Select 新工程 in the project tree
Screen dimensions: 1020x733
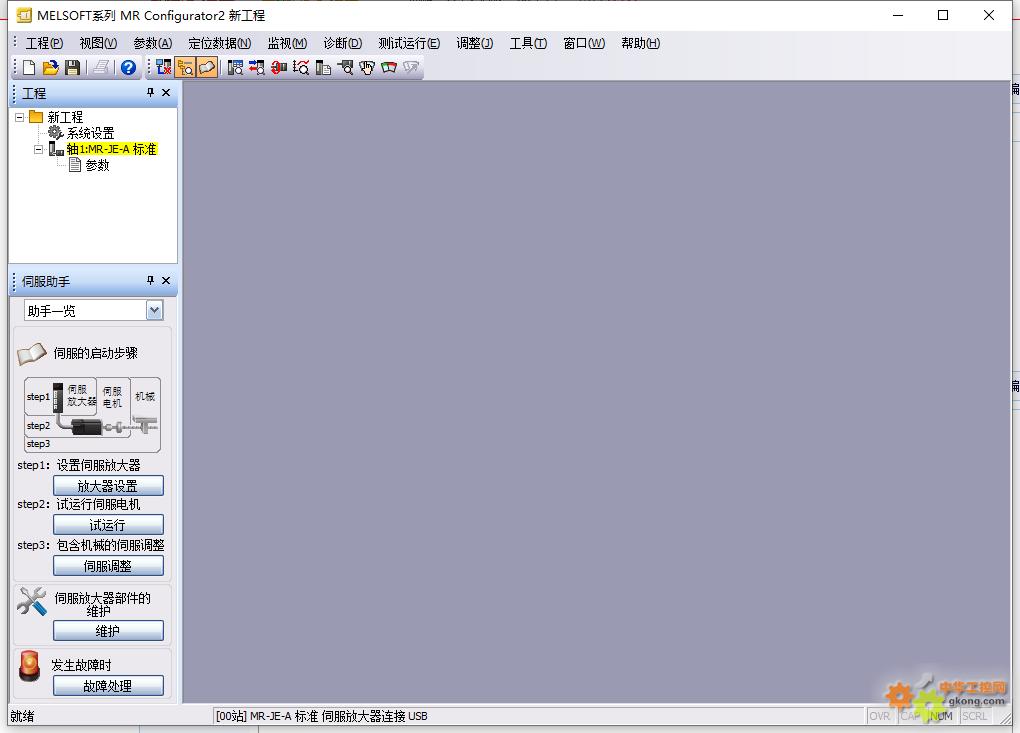pyautogui.click(x=65, y=117)
